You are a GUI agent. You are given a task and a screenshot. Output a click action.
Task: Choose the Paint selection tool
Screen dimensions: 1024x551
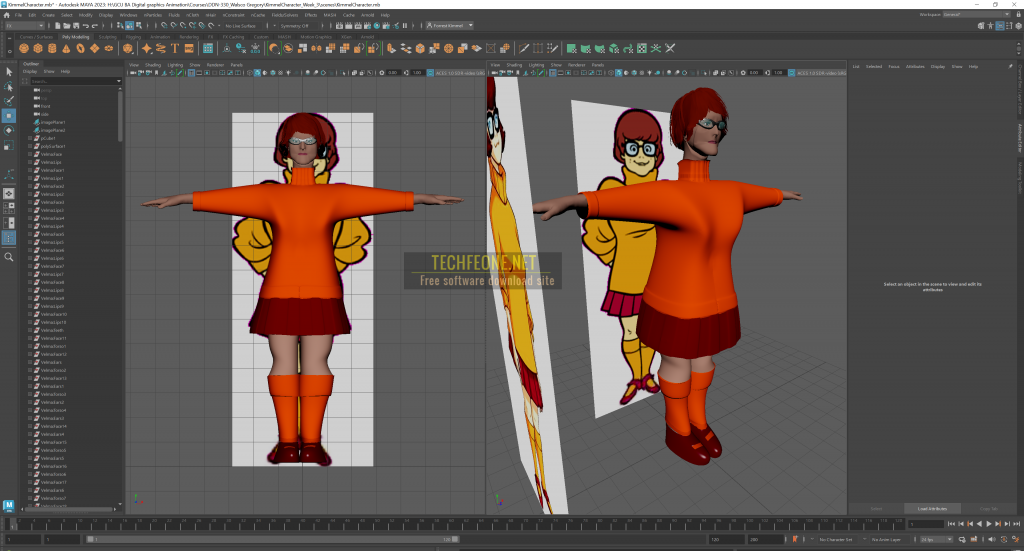[9, 101]
